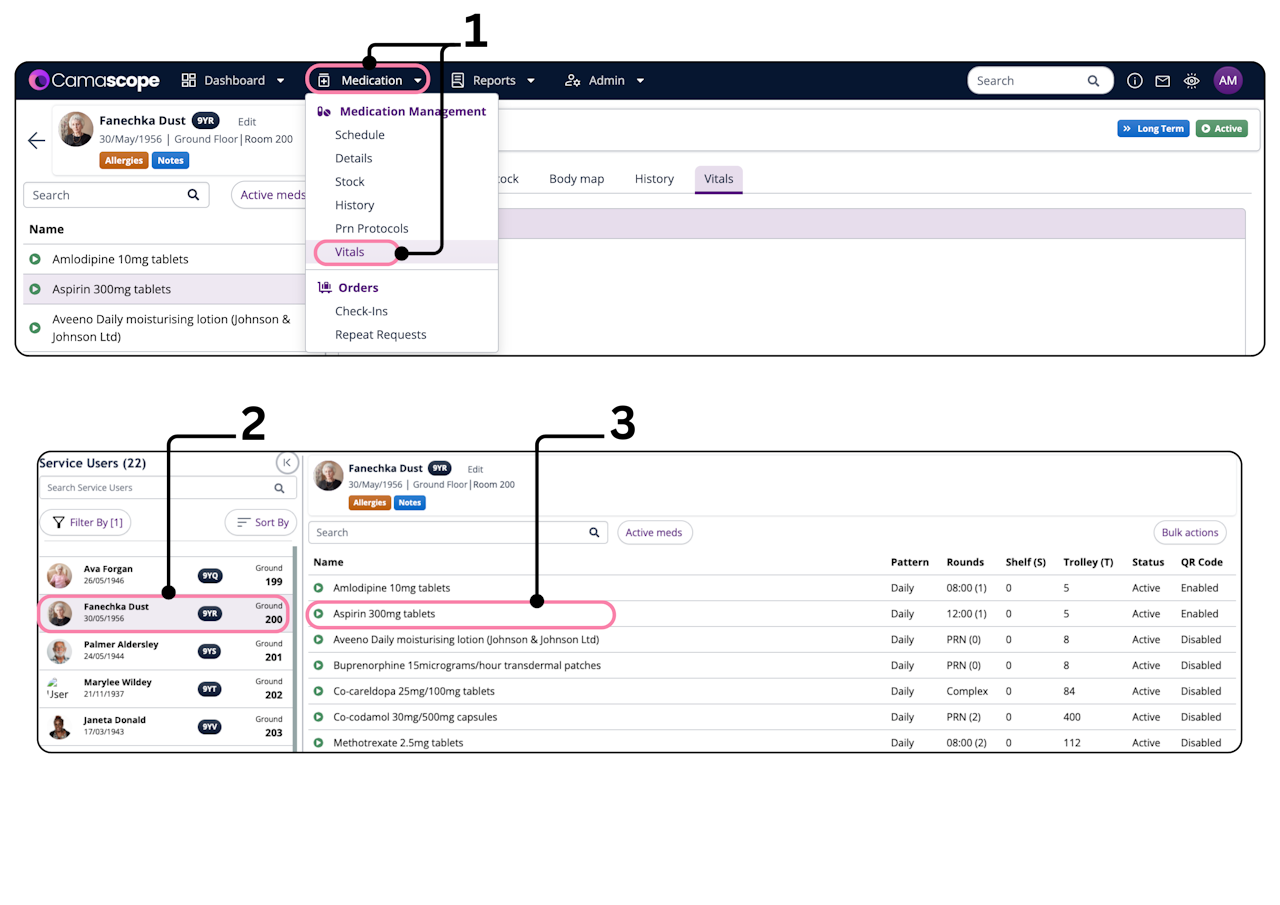Switch to the Body map tab

coord(577,179)
